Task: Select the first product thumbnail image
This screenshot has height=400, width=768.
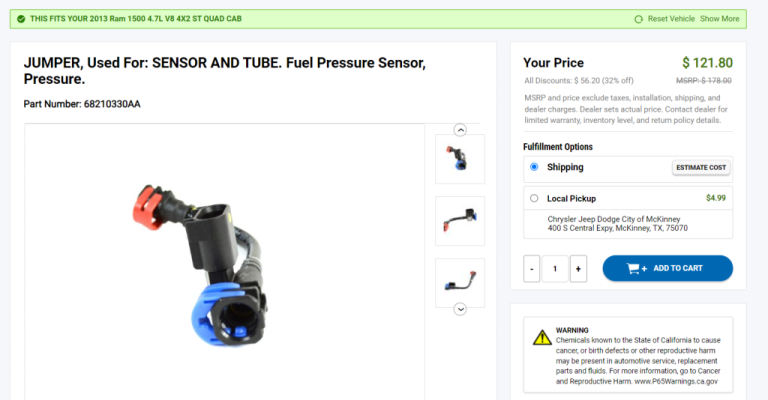Action: point(460,159)
